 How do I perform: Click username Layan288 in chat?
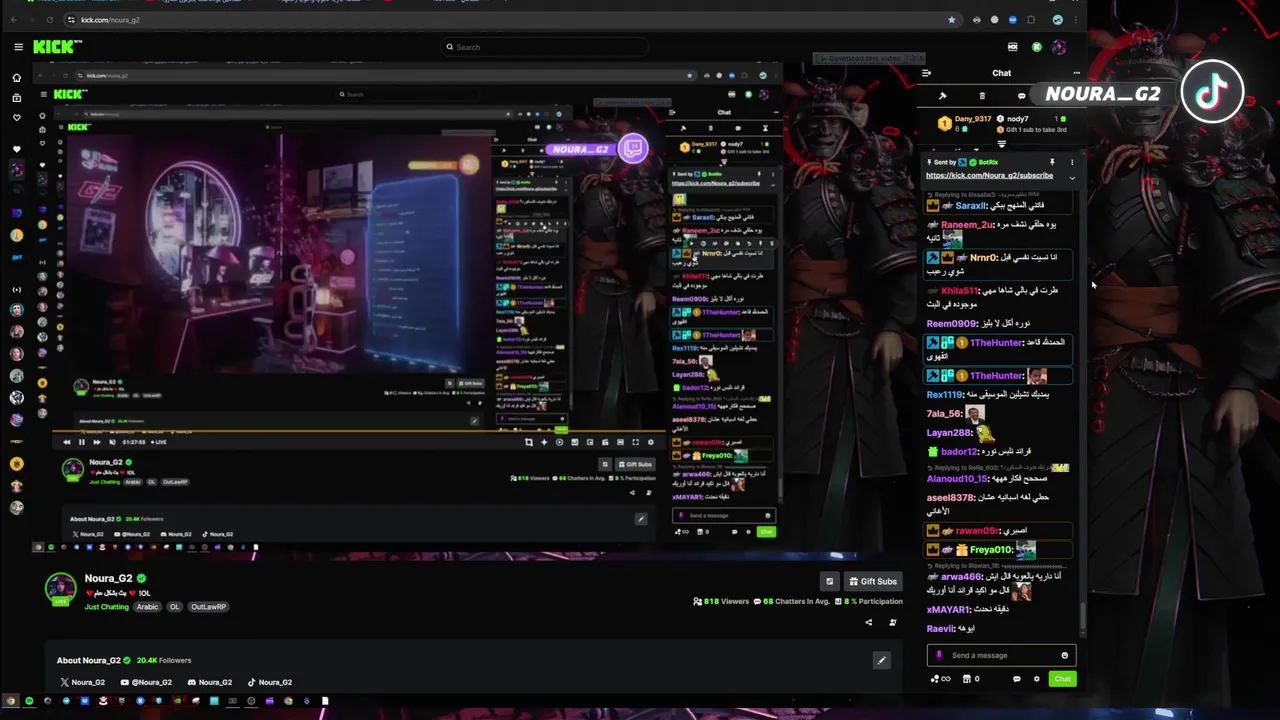[x=949, y=433]
